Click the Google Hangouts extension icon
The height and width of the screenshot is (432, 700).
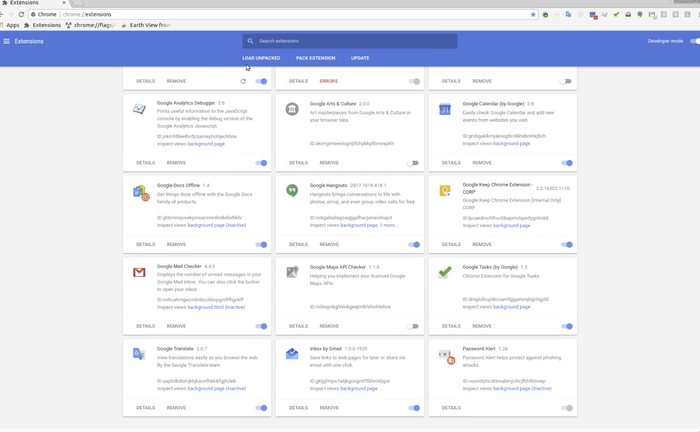pyautogui.click(x=292, y=190)
